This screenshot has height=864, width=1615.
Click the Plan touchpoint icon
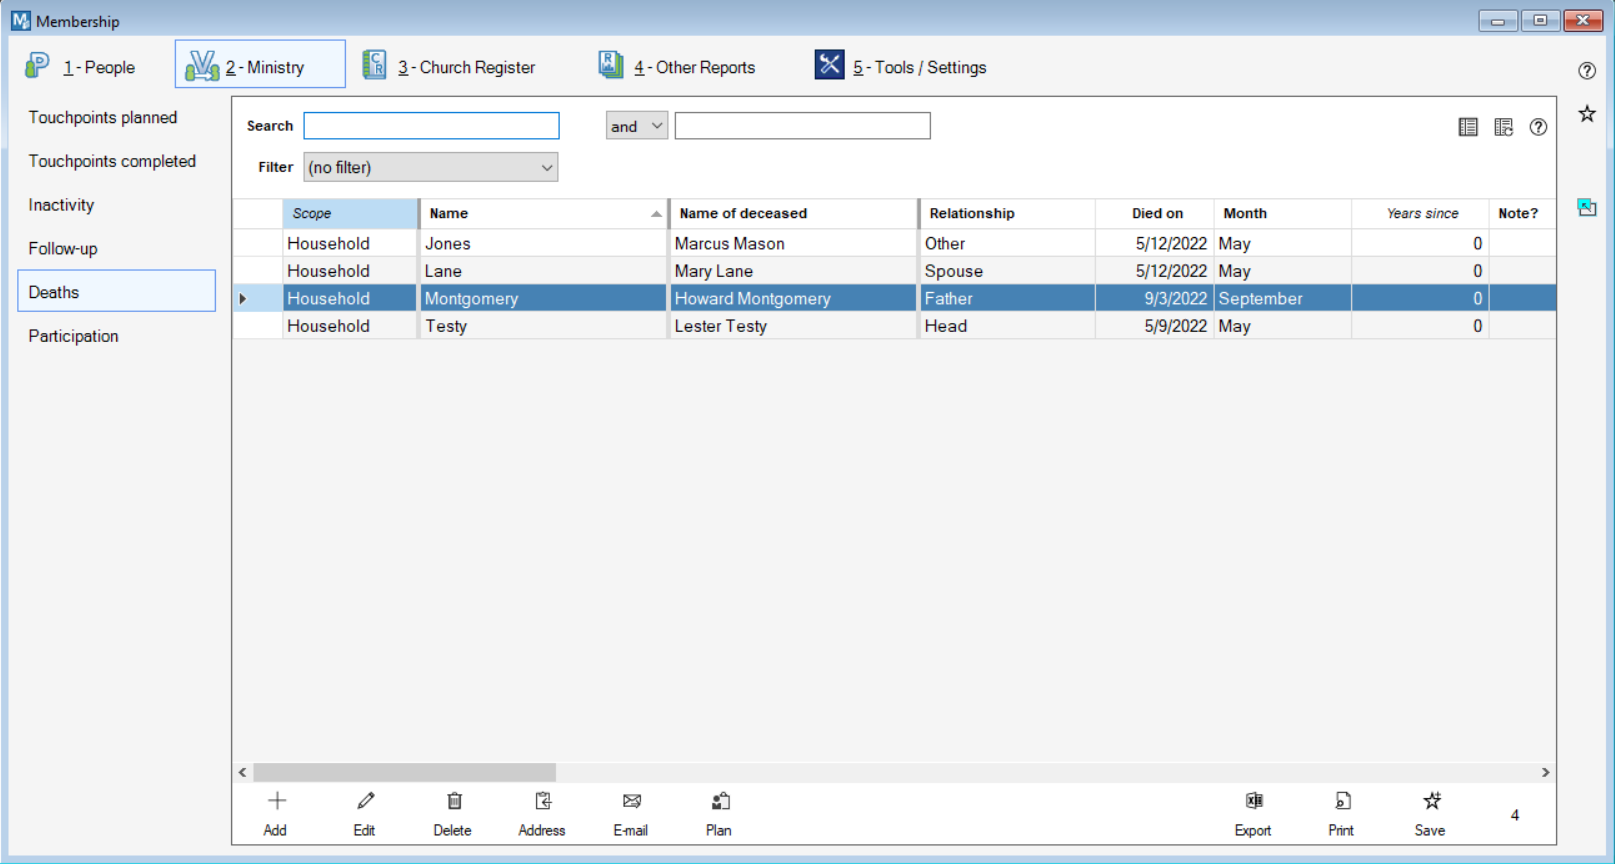[719, 802]
